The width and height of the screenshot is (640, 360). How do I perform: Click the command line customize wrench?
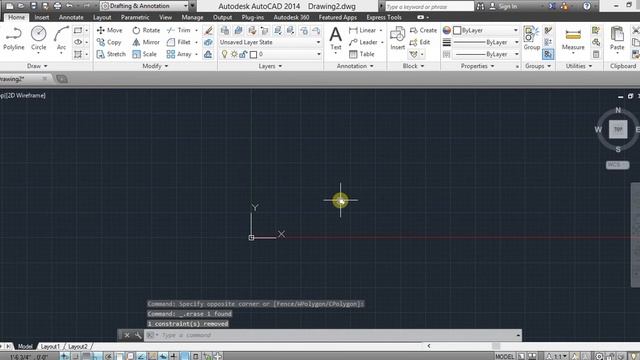[138, 335]
